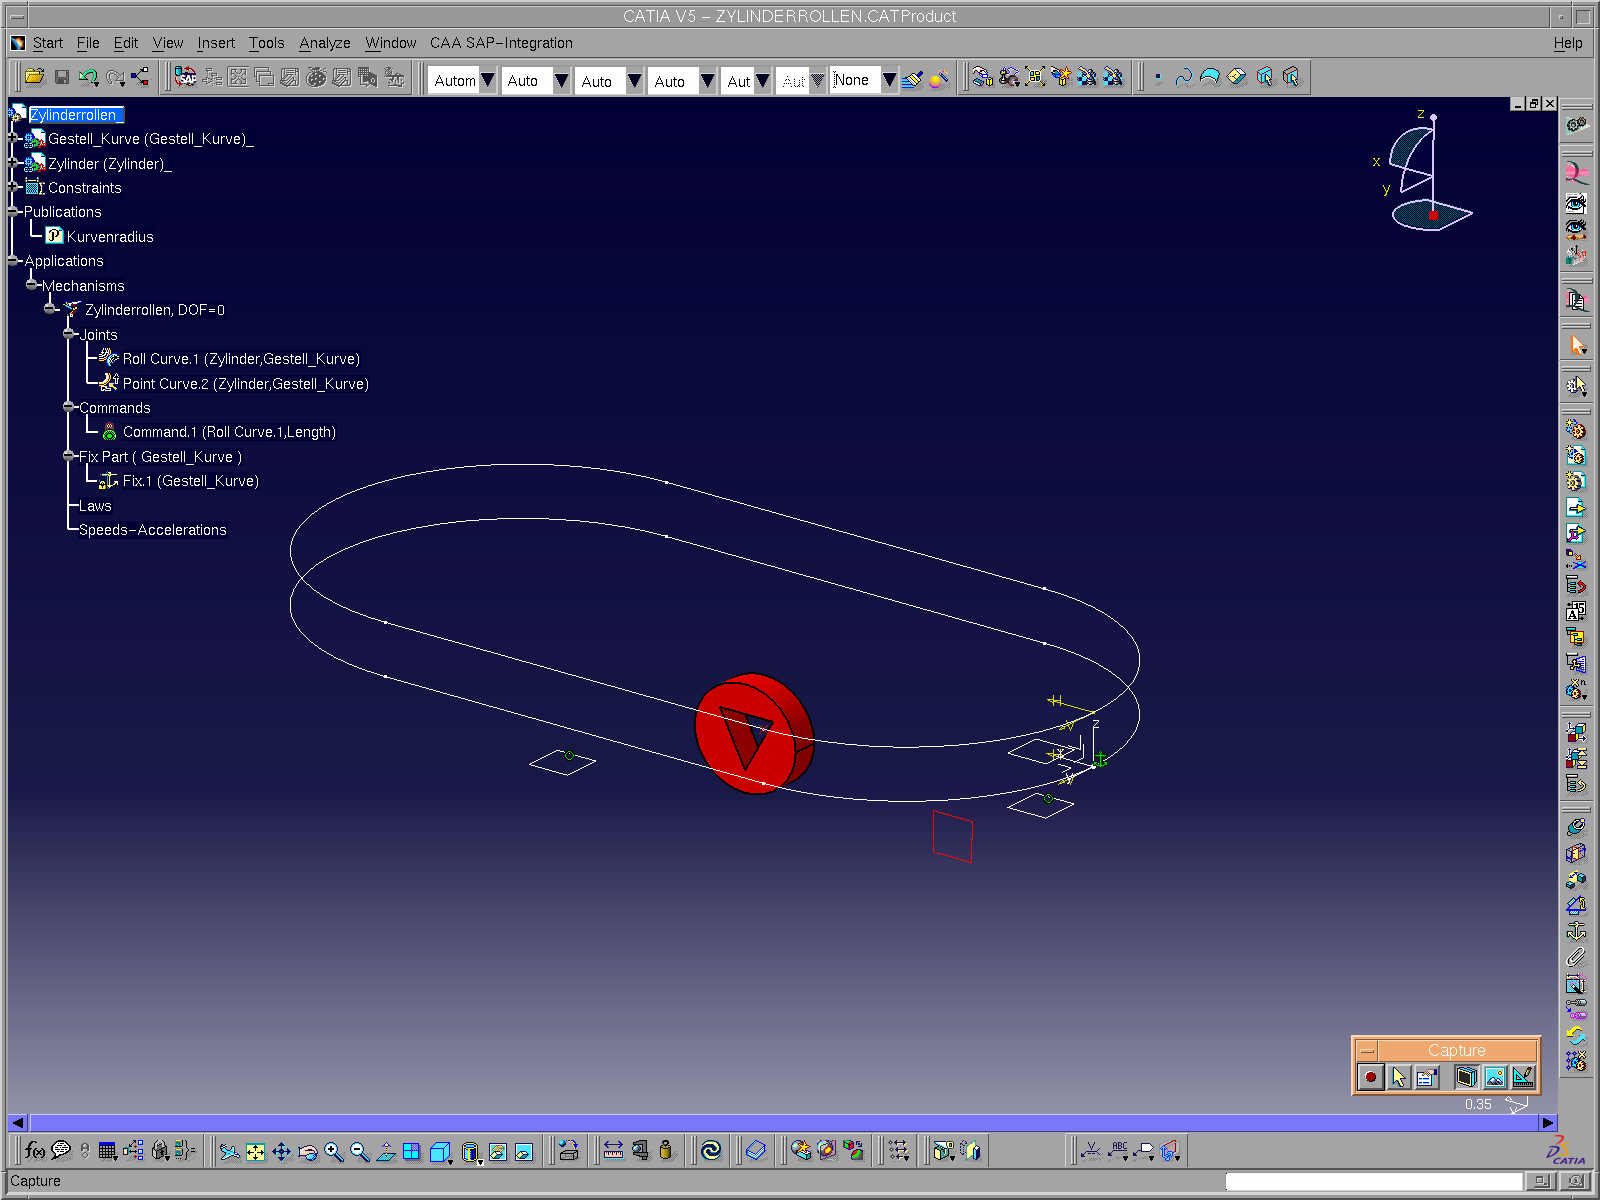The image size is (1600, 1200).
Task: Collapse the Joints tree node
Action: pos(69,334)
